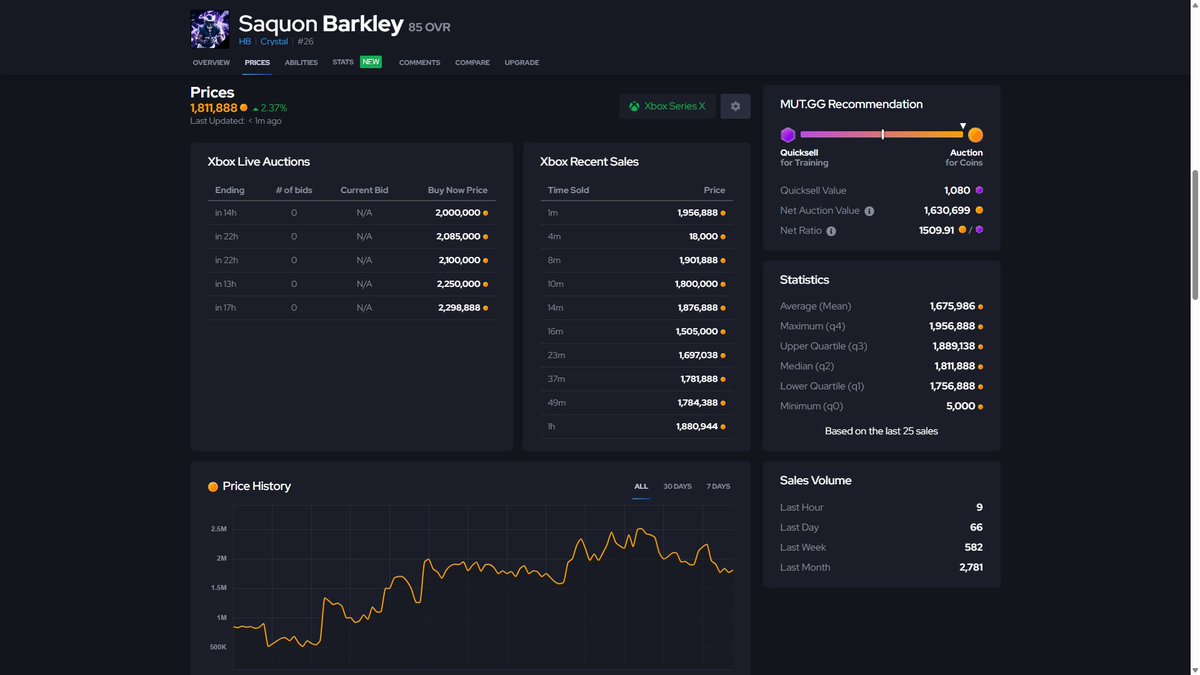Click the coin icon beside 1,956,888 sale
This screenshot has height=675, width=1200.
click(x=723, y=213)
